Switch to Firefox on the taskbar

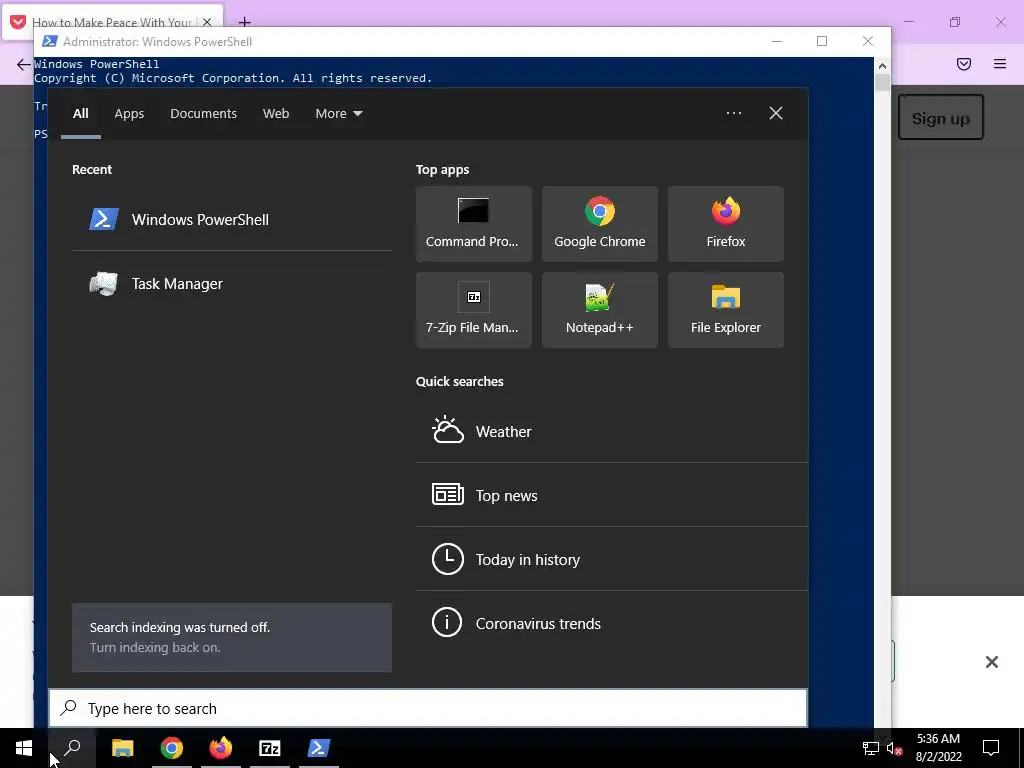(221, 748)
